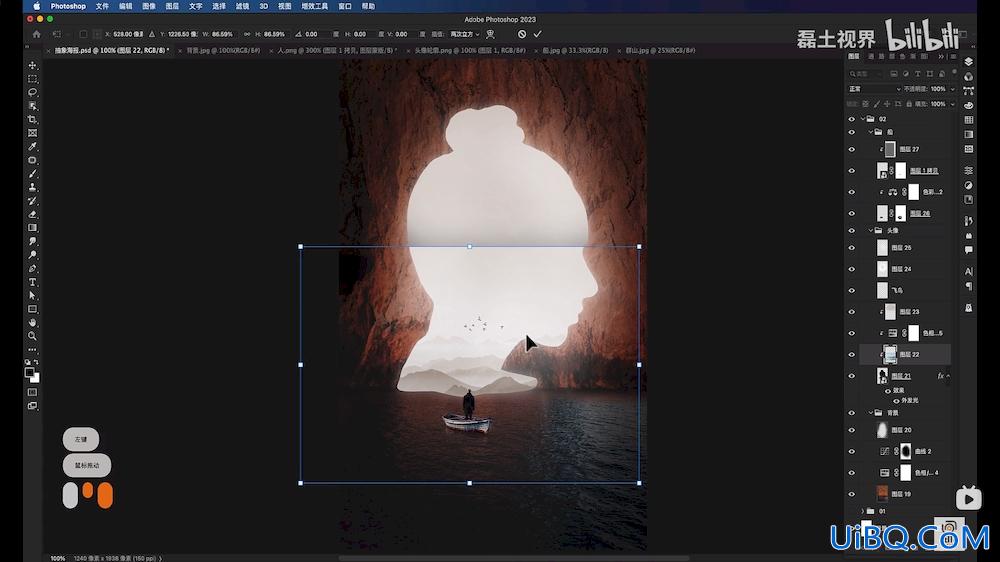Commit the transform with the checkmark

[538, 34]
